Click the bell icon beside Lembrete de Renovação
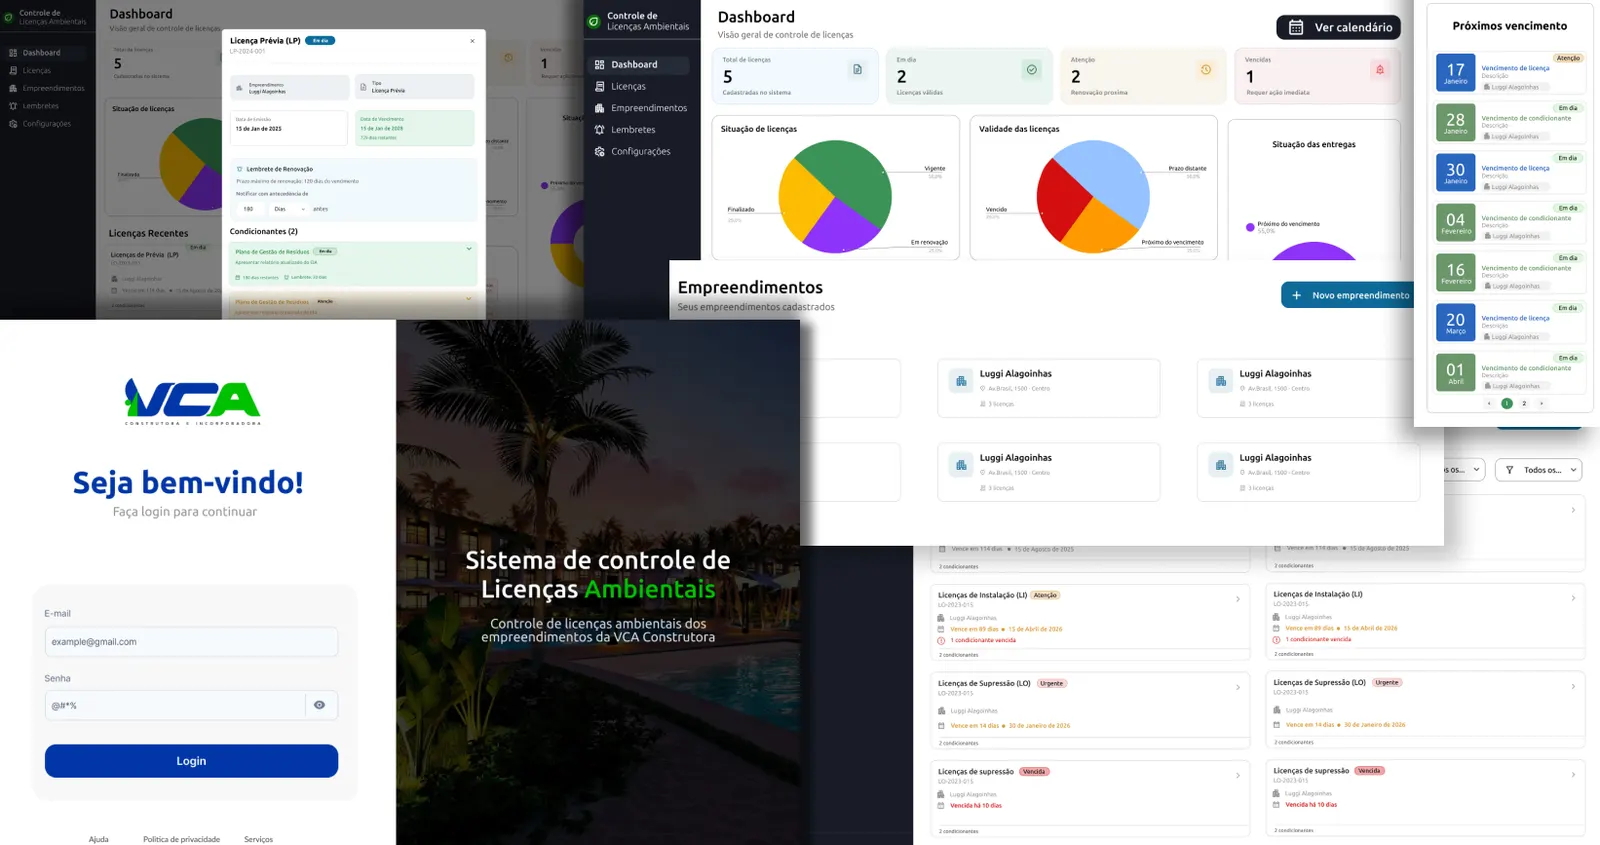This screenshot has height=845, width=1600. point(239,169)
